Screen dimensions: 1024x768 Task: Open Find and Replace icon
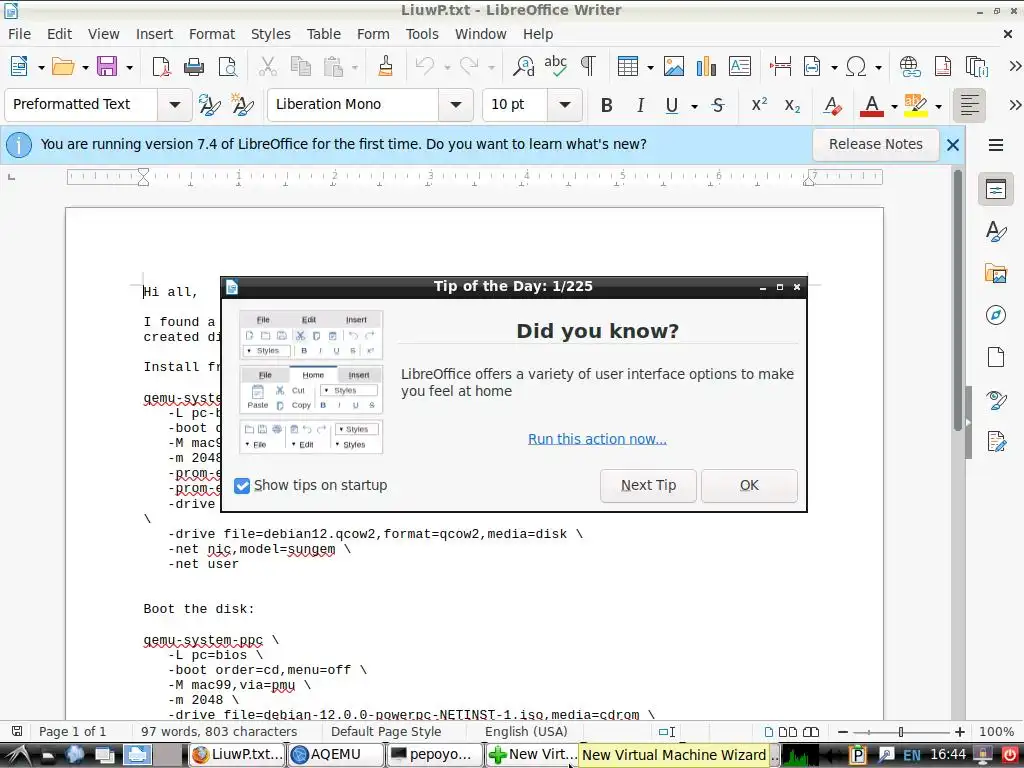[523, 66]
